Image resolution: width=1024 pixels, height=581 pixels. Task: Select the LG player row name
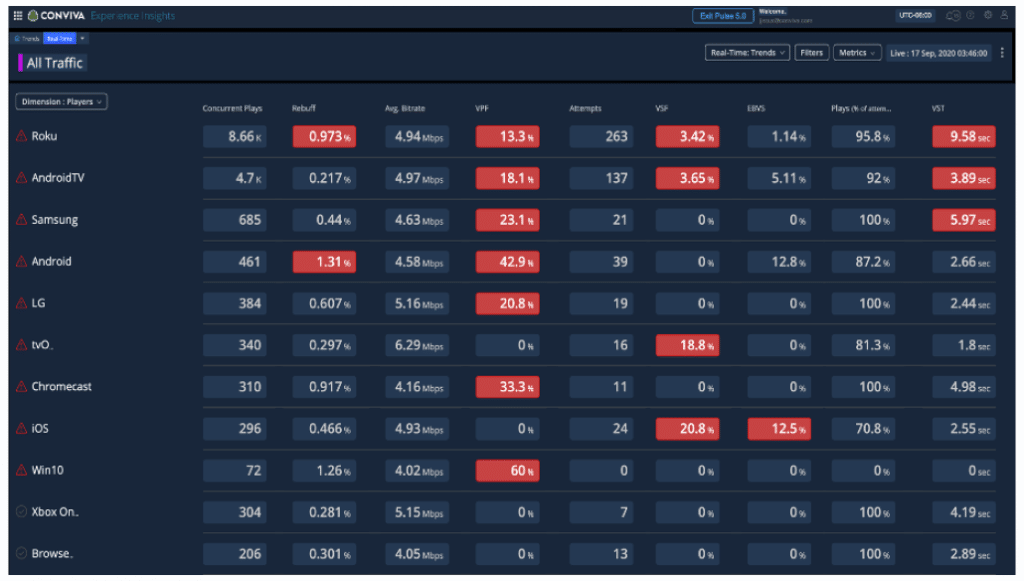[39, 303]
